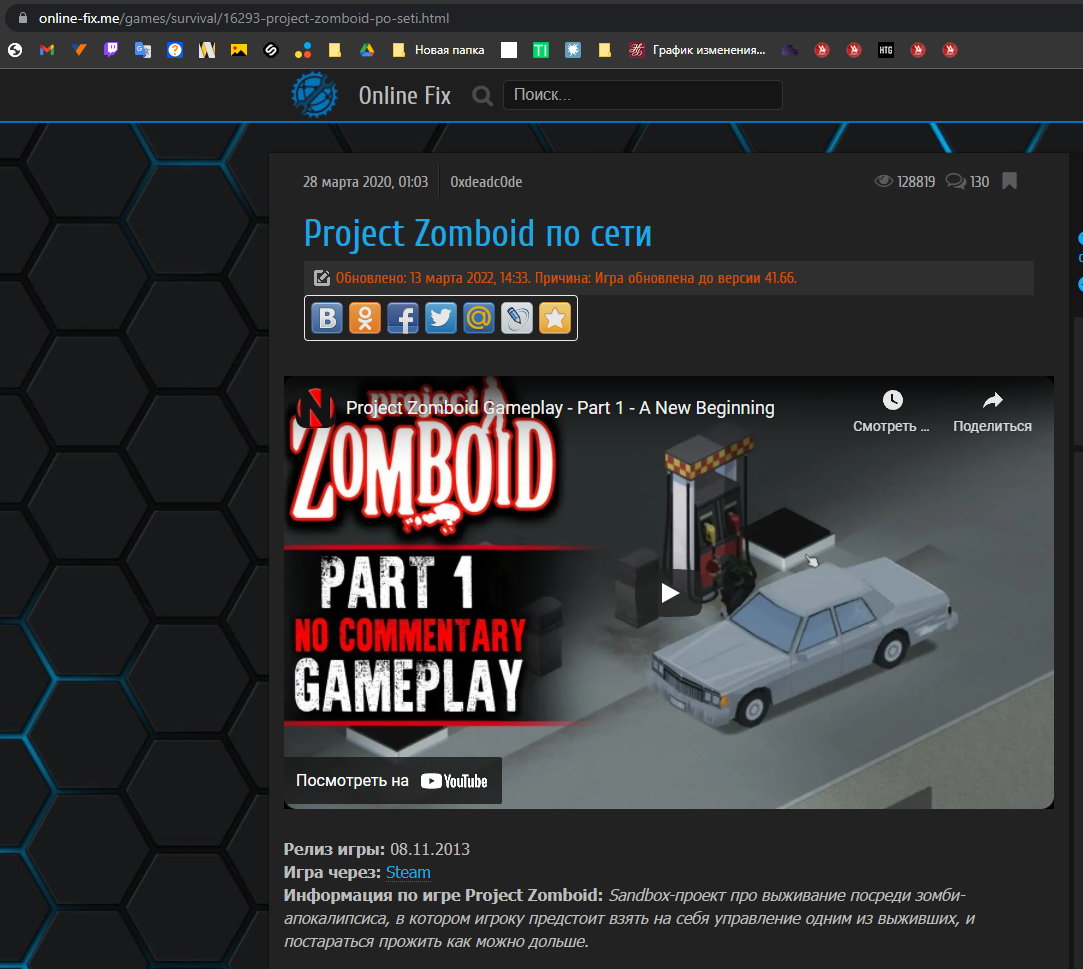Share via Mail.ru @ button
1083x969 pixels.
479,318
